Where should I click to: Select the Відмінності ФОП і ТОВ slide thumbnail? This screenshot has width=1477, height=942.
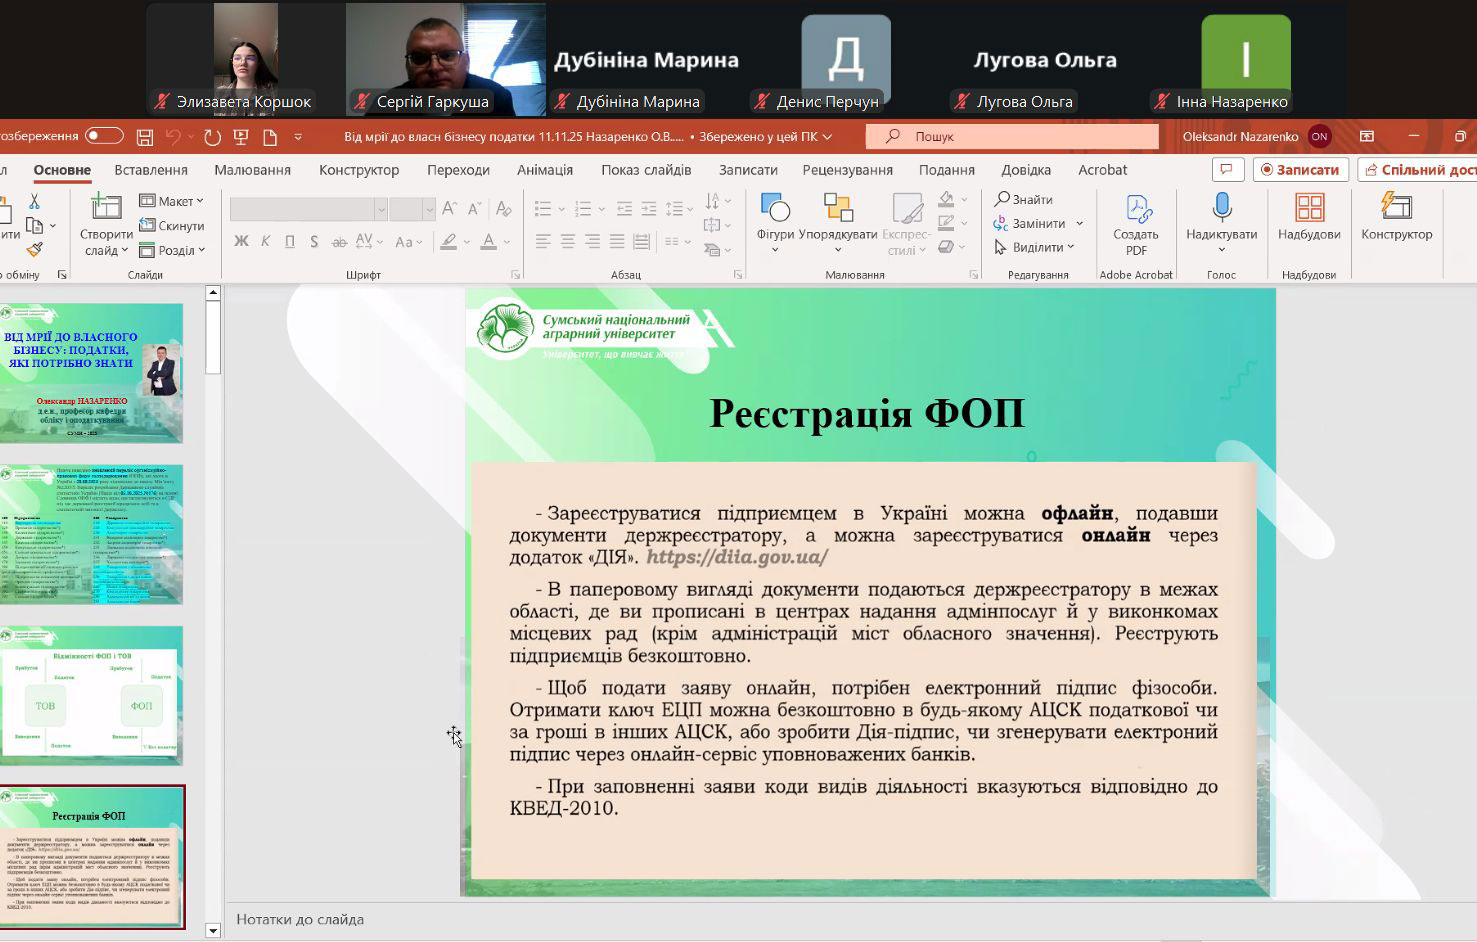point(92,695)
